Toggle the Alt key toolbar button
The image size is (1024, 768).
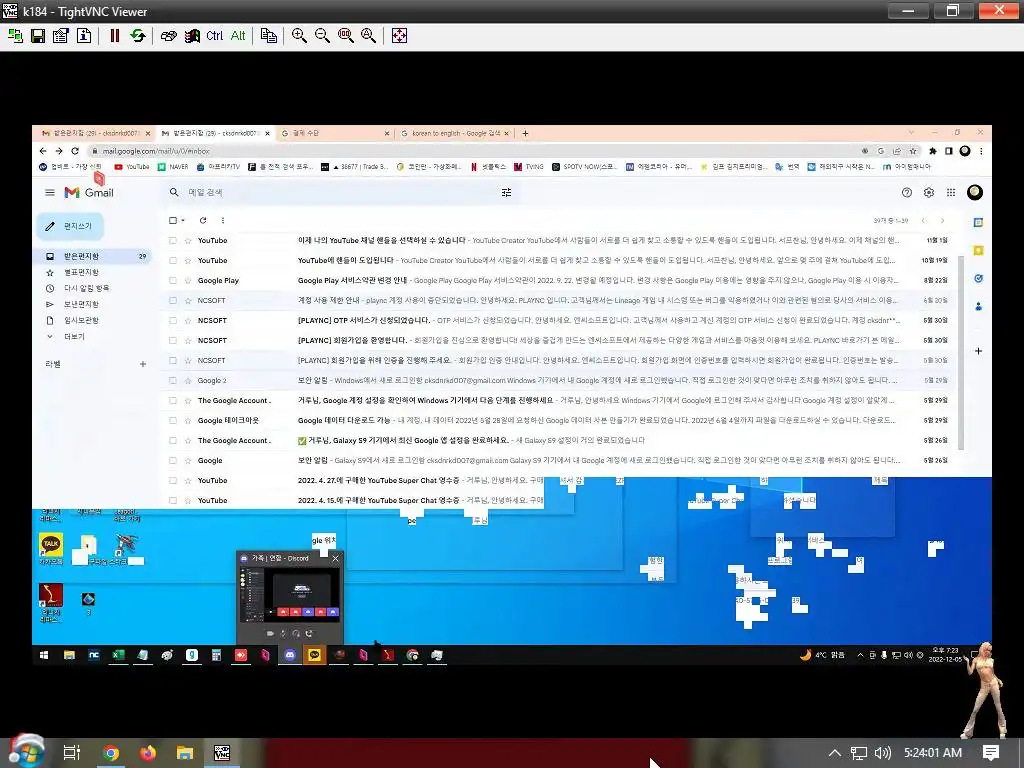point(238,35)
